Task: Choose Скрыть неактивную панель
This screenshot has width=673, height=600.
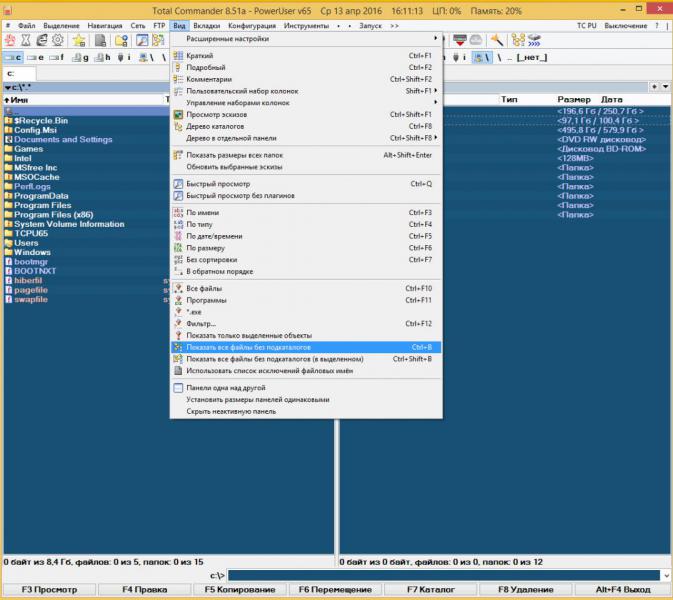Action: pos(306,412)
